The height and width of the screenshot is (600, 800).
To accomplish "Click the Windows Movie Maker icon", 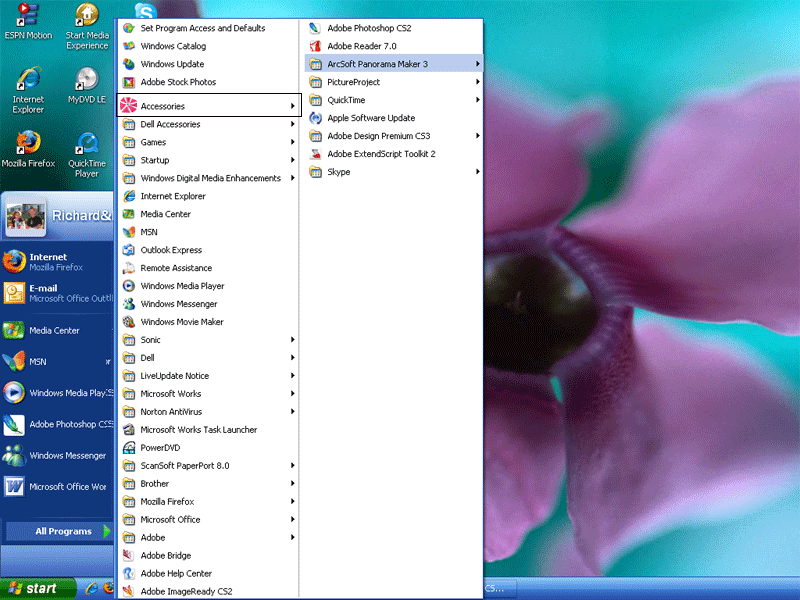I will [129, 322].
